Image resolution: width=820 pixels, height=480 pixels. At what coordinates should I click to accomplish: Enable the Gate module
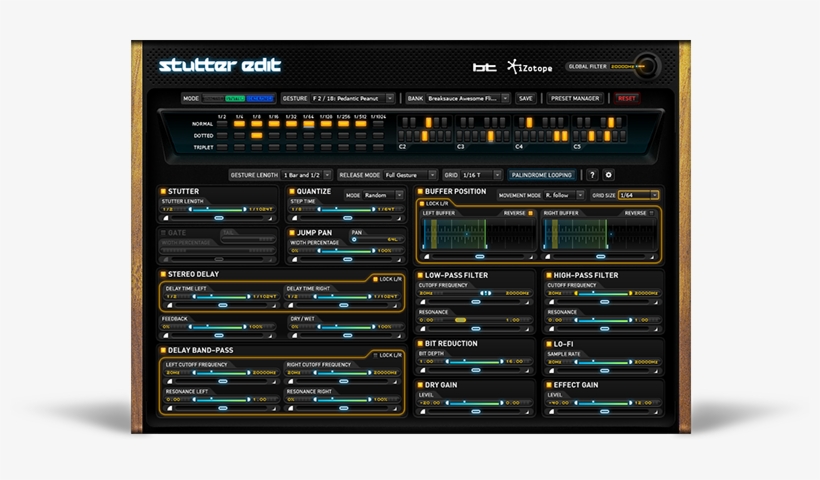(x=163, y=233)
